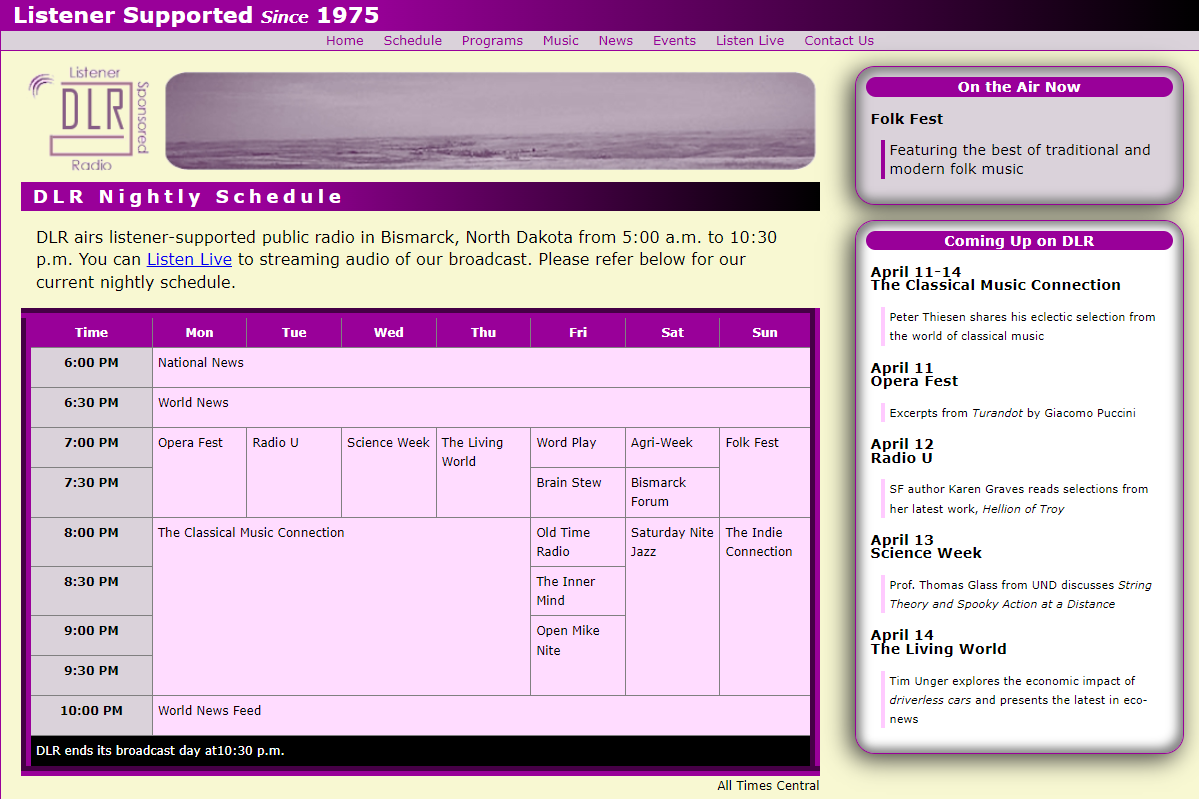The height and width of the screenshot is (799, 1199).
Task: Open the Contact Us page
Action: tap(838, 40)
